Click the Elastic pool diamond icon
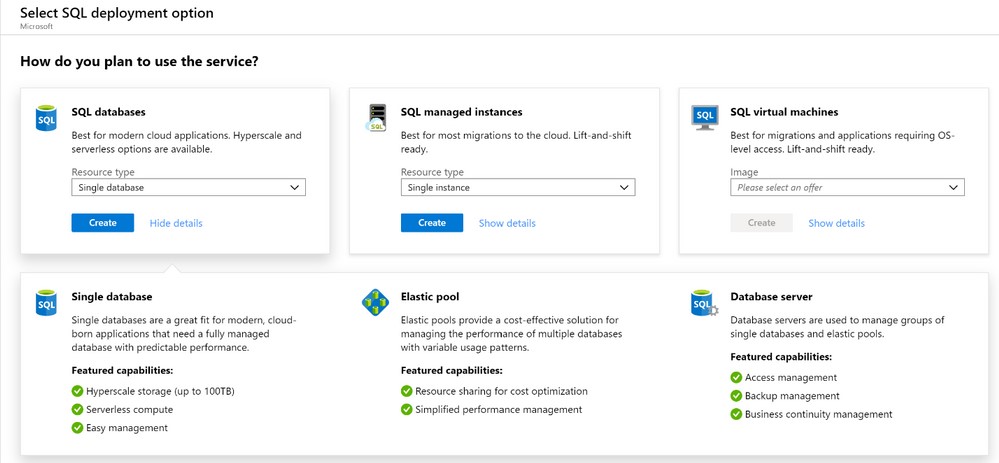 pyautogui.click(x=375, y=303)
